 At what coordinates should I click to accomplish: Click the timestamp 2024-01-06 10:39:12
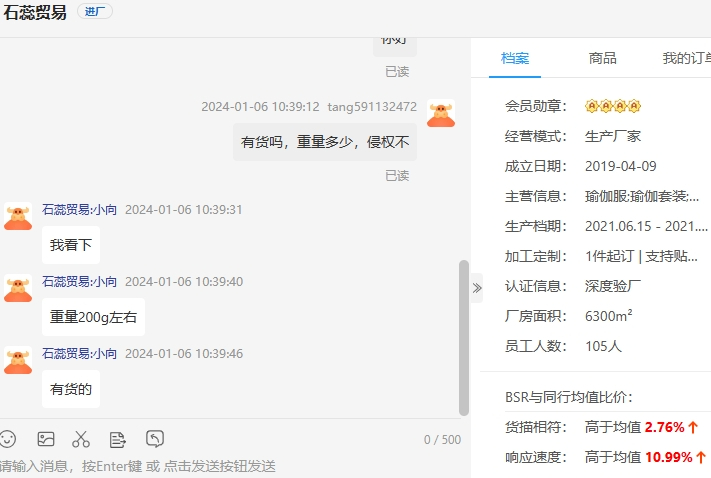[x=260, y=107]
